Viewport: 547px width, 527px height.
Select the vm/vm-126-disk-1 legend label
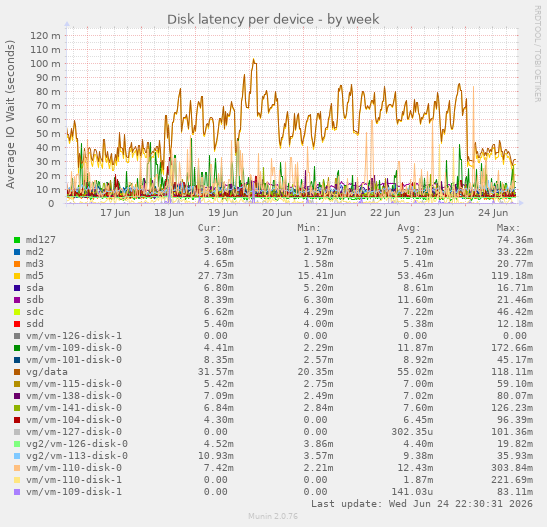coord(74,336)
